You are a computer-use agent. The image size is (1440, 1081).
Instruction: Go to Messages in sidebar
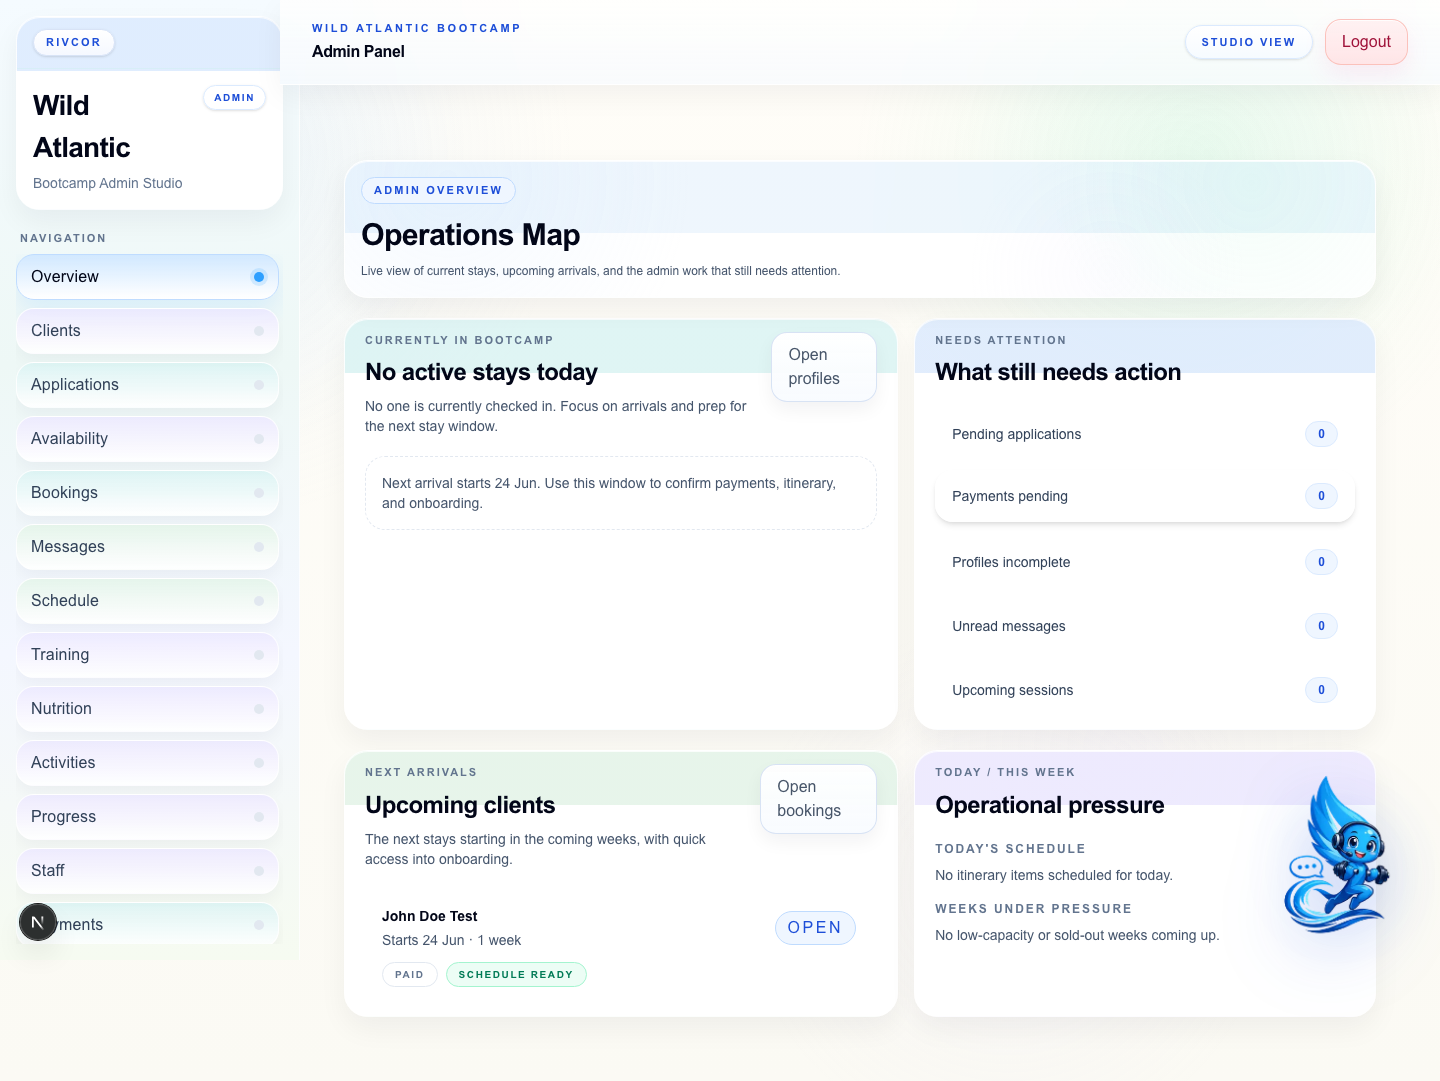[147, 547]
